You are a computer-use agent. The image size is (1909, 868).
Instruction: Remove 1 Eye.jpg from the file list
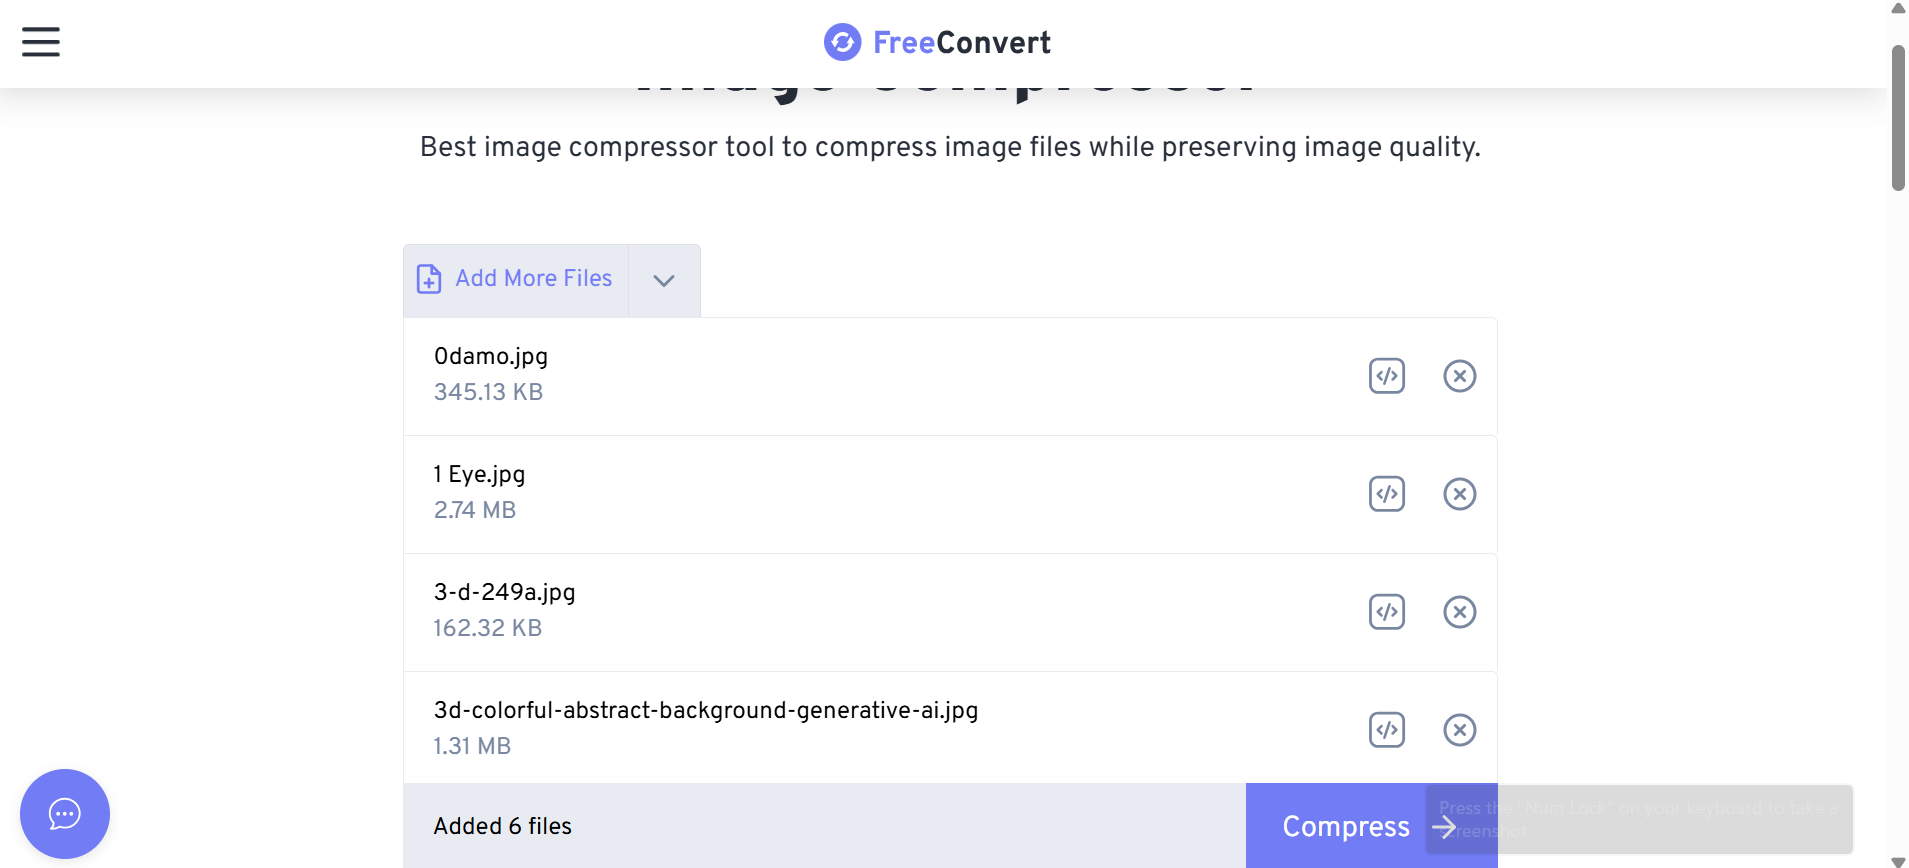coord(1459,493)
